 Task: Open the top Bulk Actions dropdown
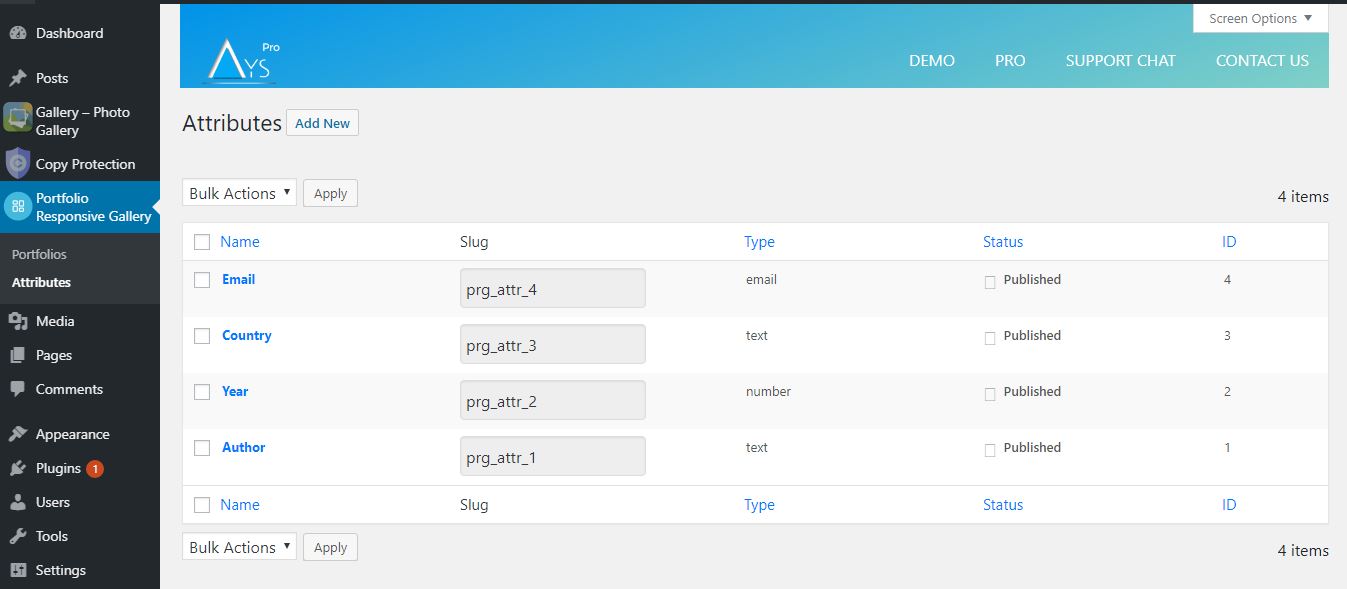[x=240, y=193]
